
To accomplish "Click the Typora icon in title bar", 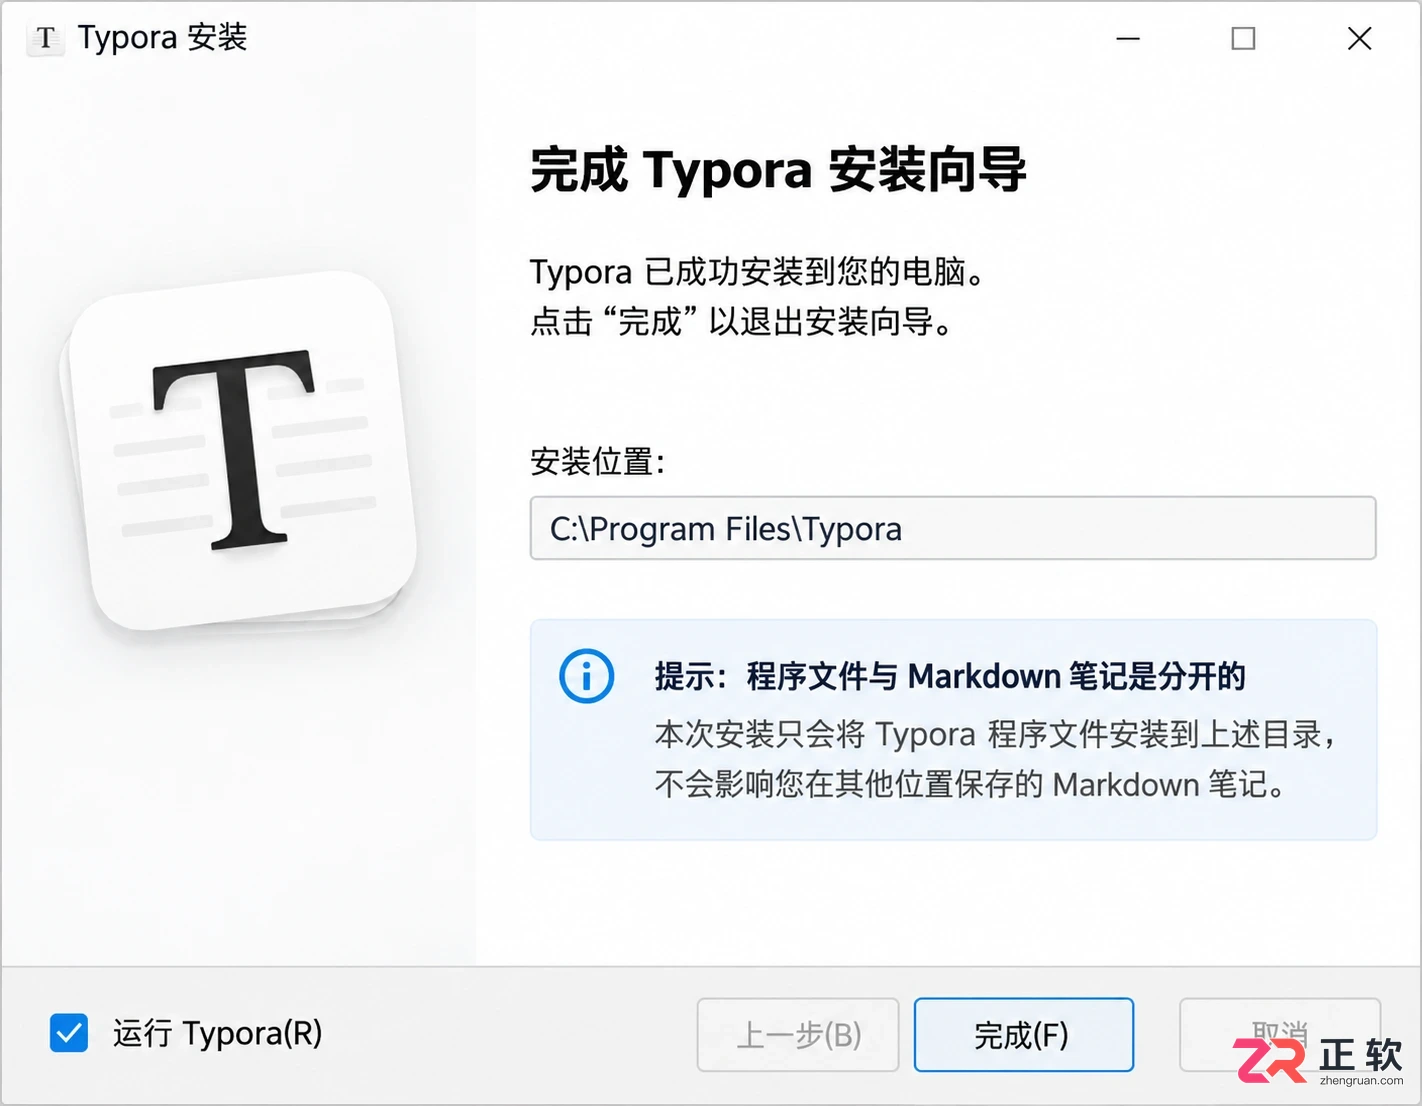I will tap(45, 39).
